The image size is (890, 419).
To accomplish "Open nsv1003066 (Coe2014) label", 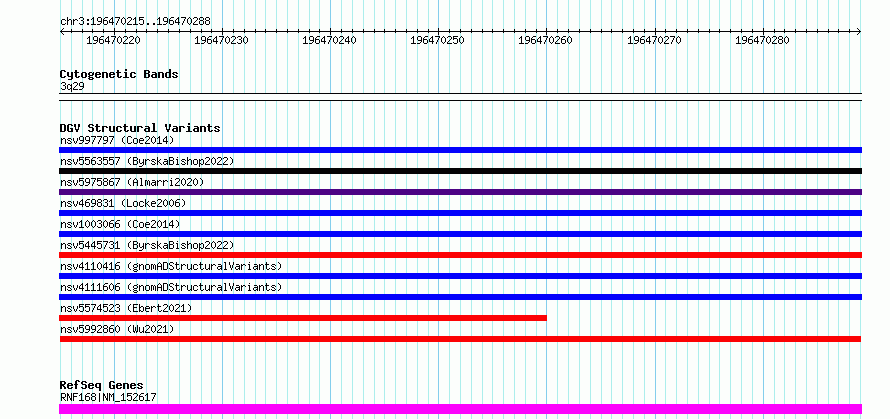I will pos(120,224).
